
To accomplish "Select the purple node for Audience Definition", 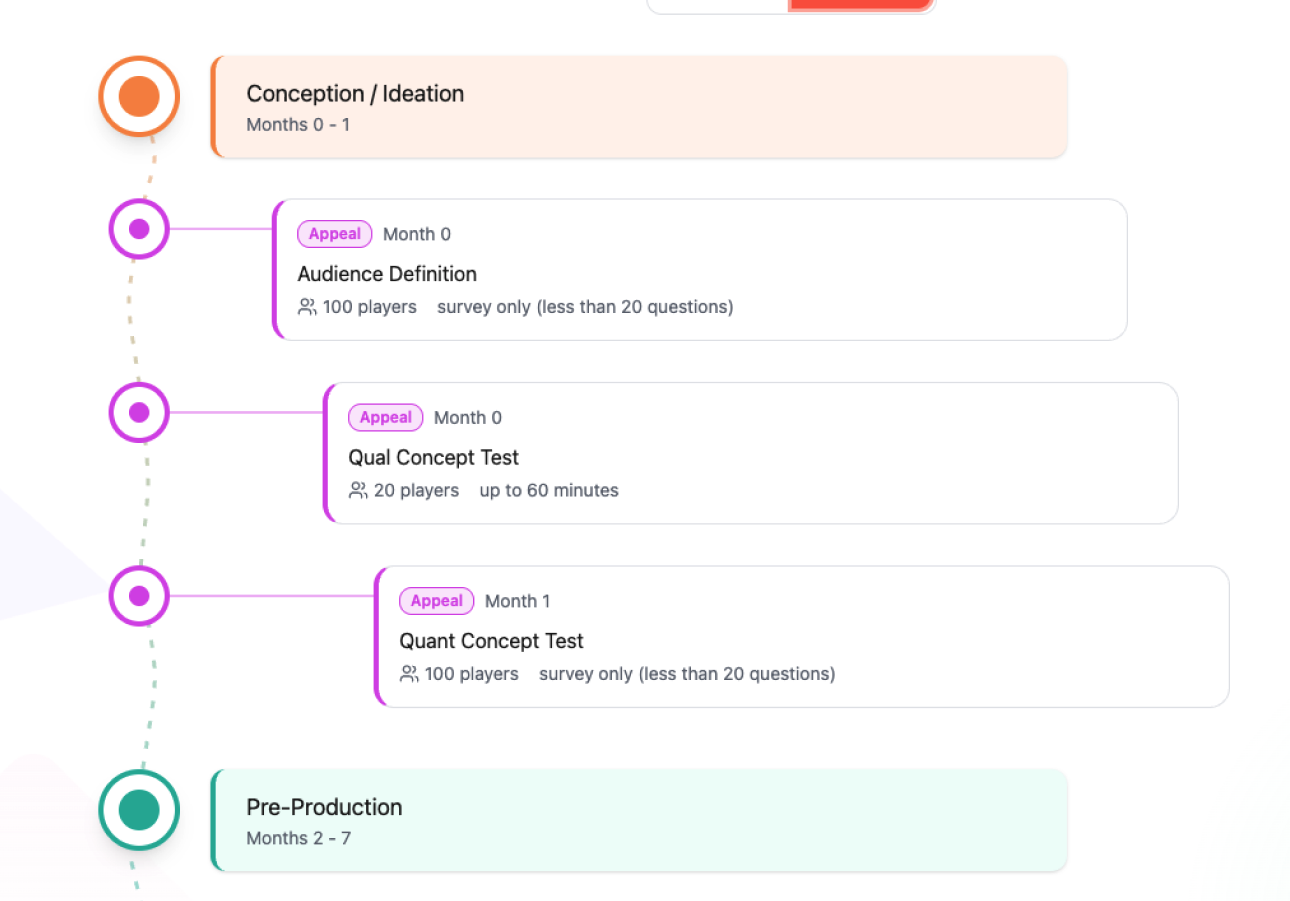I will click(x=139, y=229).
